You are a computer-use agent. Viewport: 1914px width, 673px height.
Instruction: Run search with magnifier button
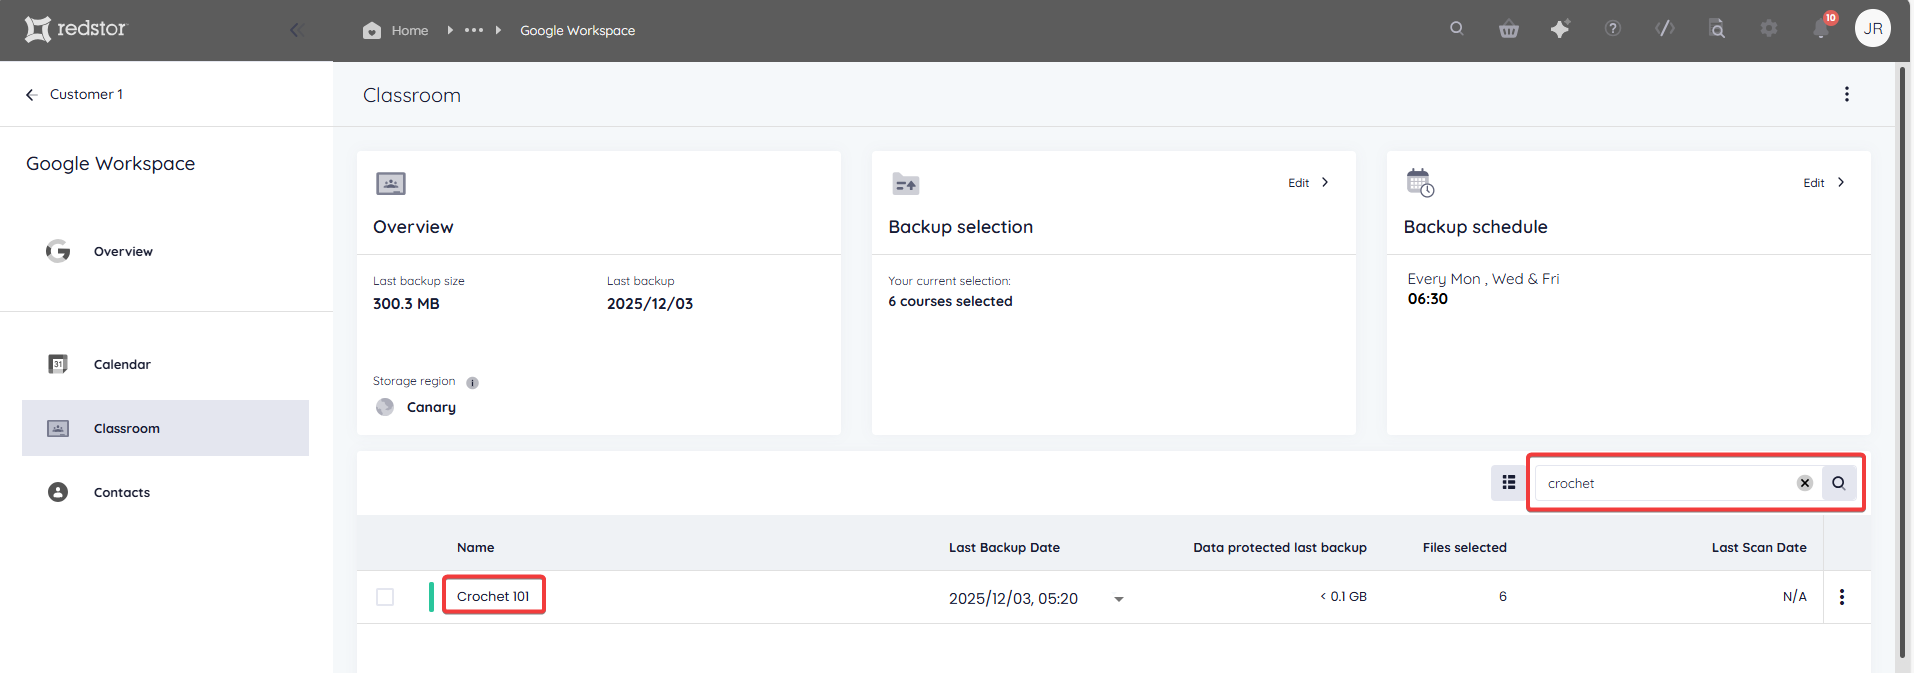pos(1839,483)
